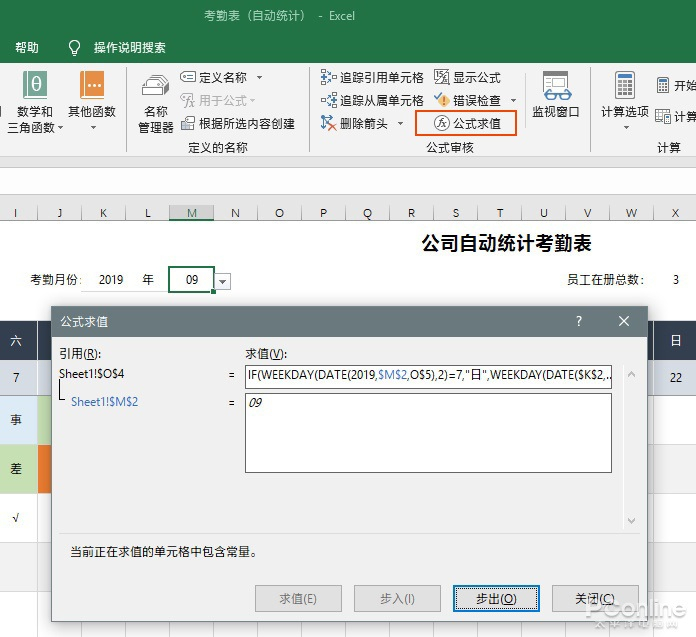Screen dimensions: 696x637
Task: Select column S header
Action: [455, 213]
